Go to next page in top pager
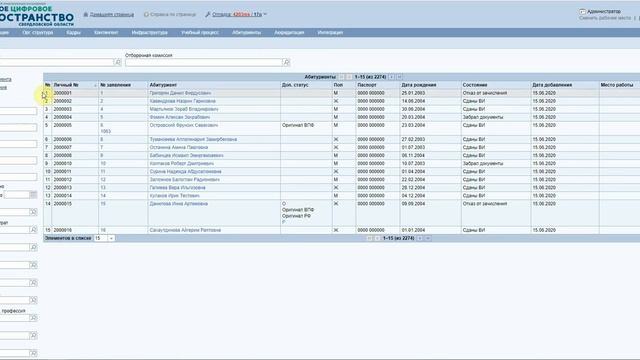This screenshot has width=640, height=360. (391, 77)
